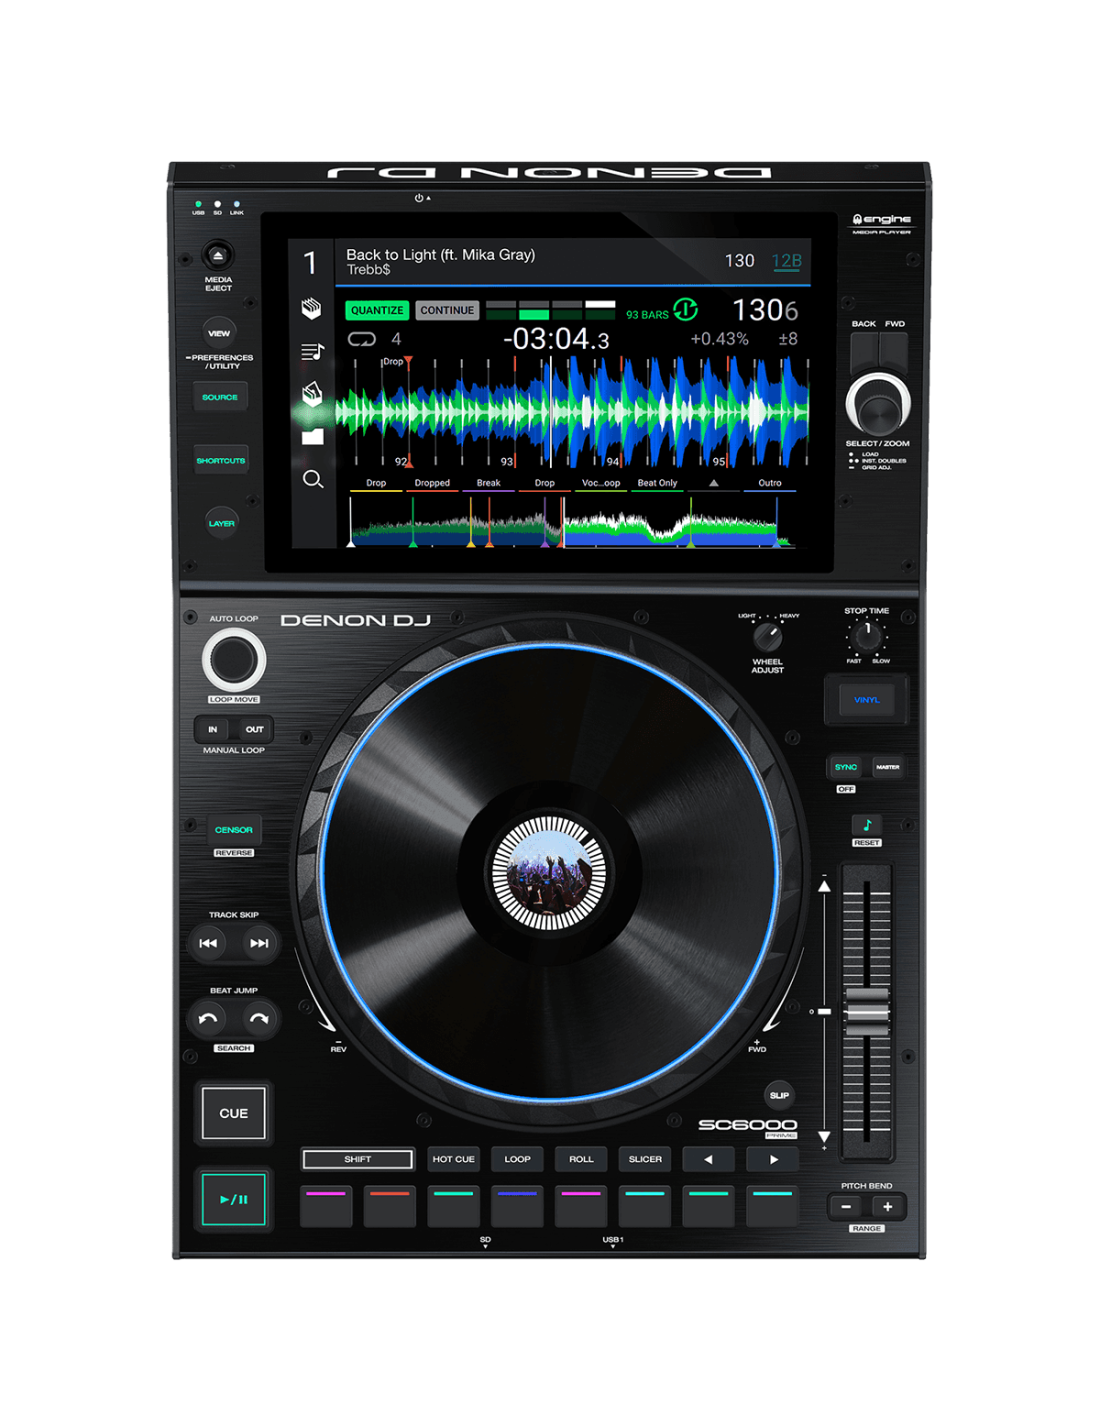This screenshot has width=1100, height=1422.
Task: Tap the search magnifier icon on screen
Action: pos(313,479)
